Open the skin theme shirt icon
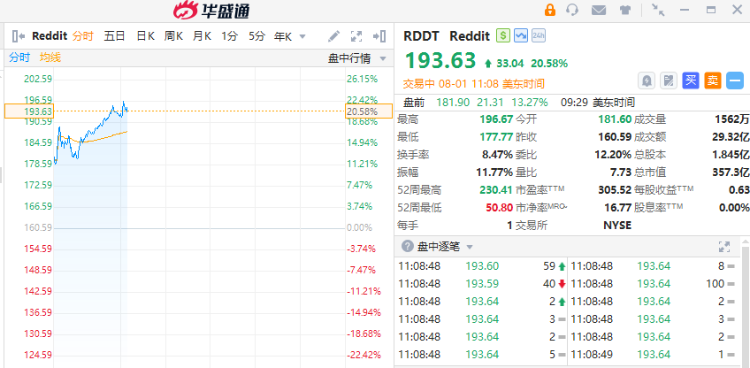This screenshot has height=368, width=750. pyautogui.click(x=625, y=10)
